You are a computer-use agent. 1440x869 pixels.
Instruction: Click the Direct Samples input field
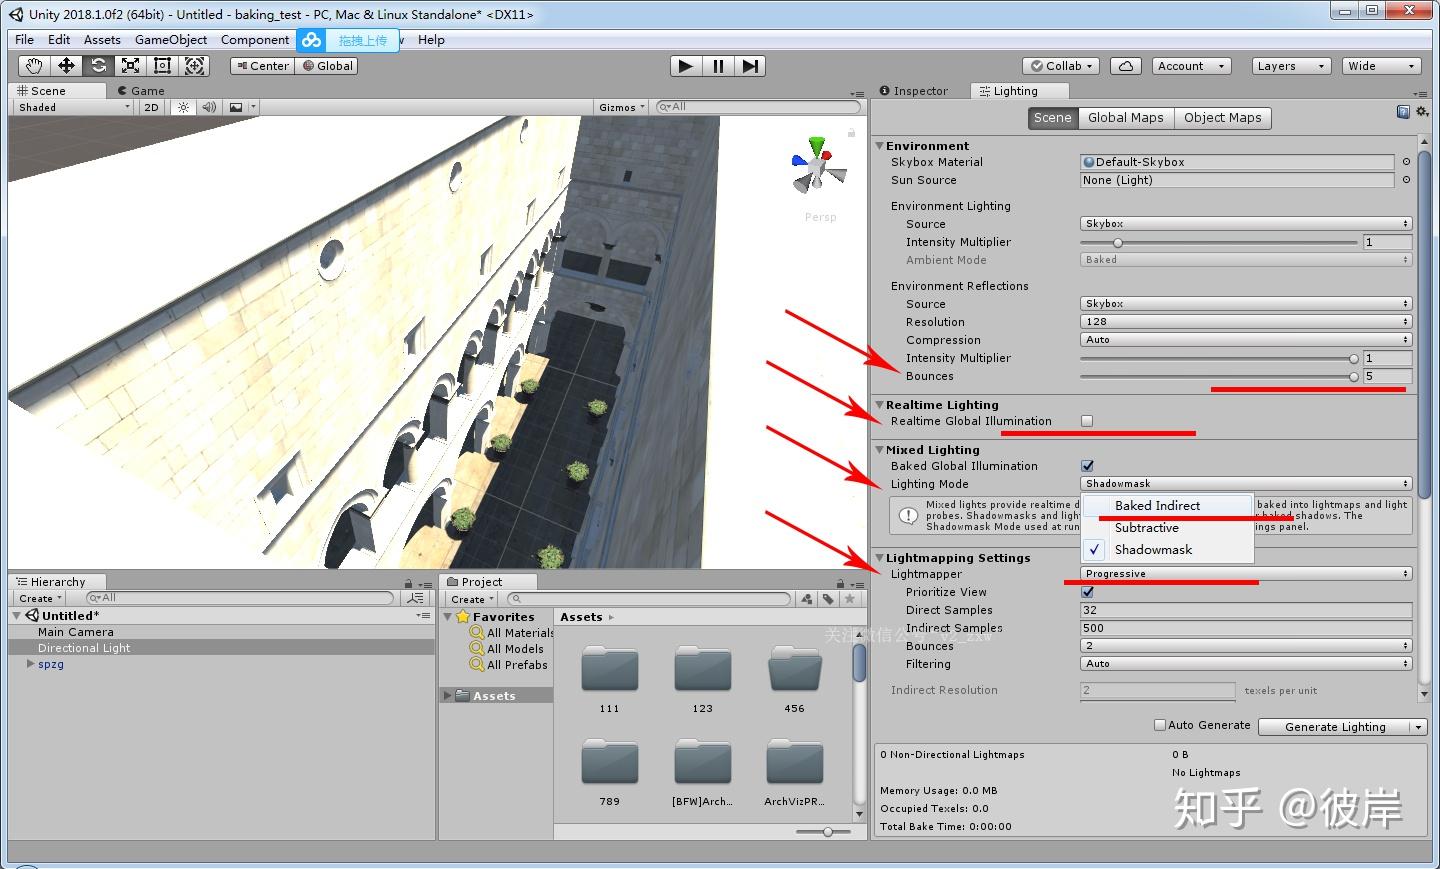point(1246,610)
